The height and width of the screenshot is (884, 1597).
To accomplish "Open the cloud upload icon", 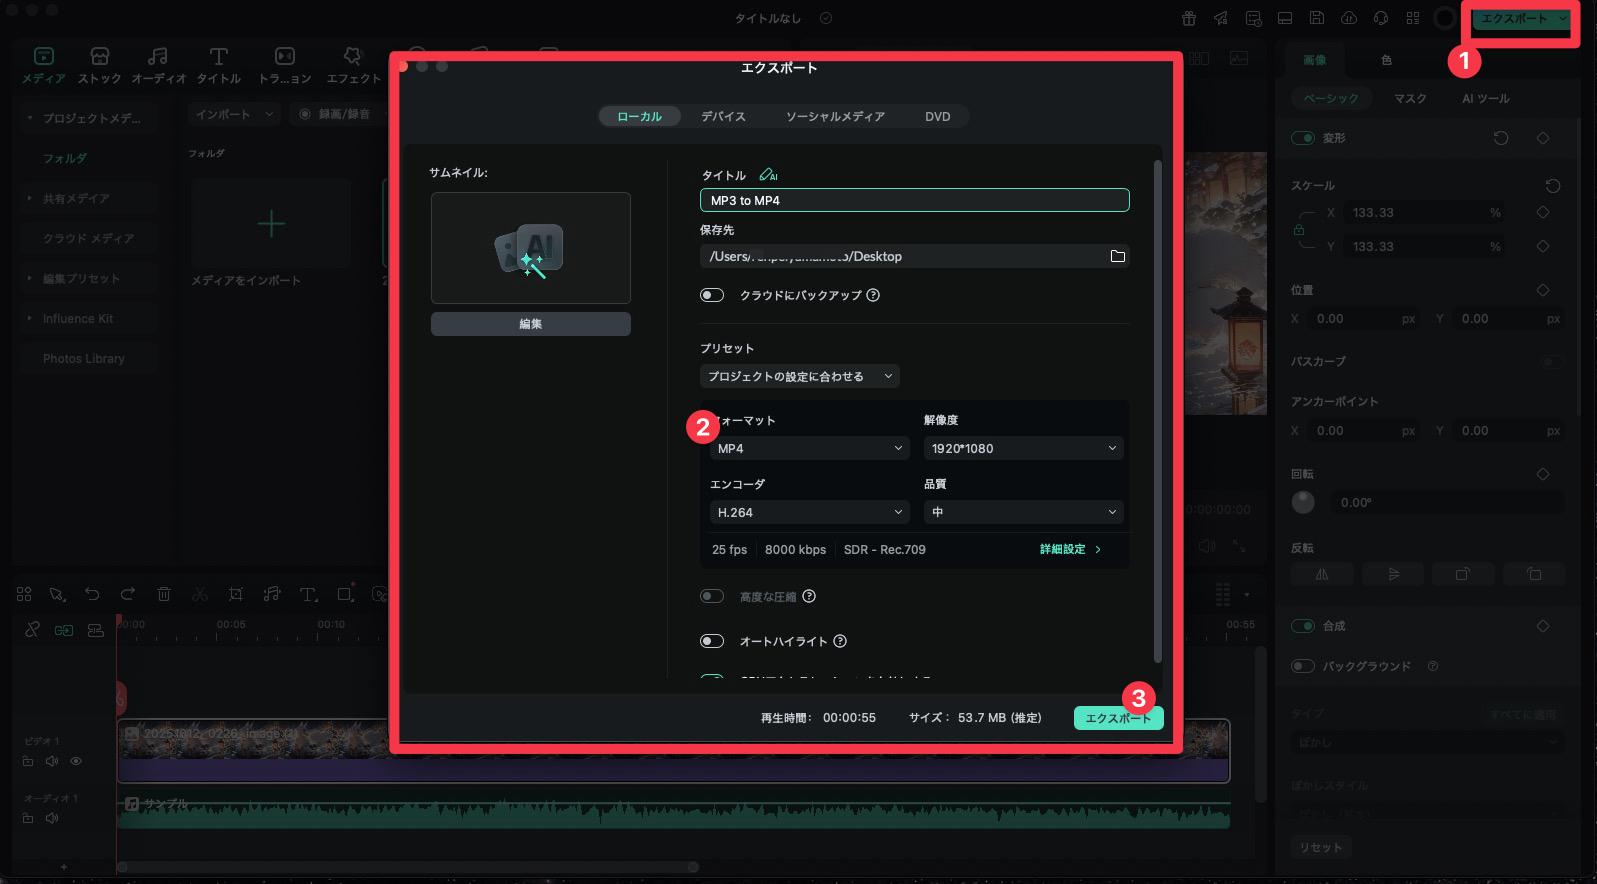I will [1349, 18].
